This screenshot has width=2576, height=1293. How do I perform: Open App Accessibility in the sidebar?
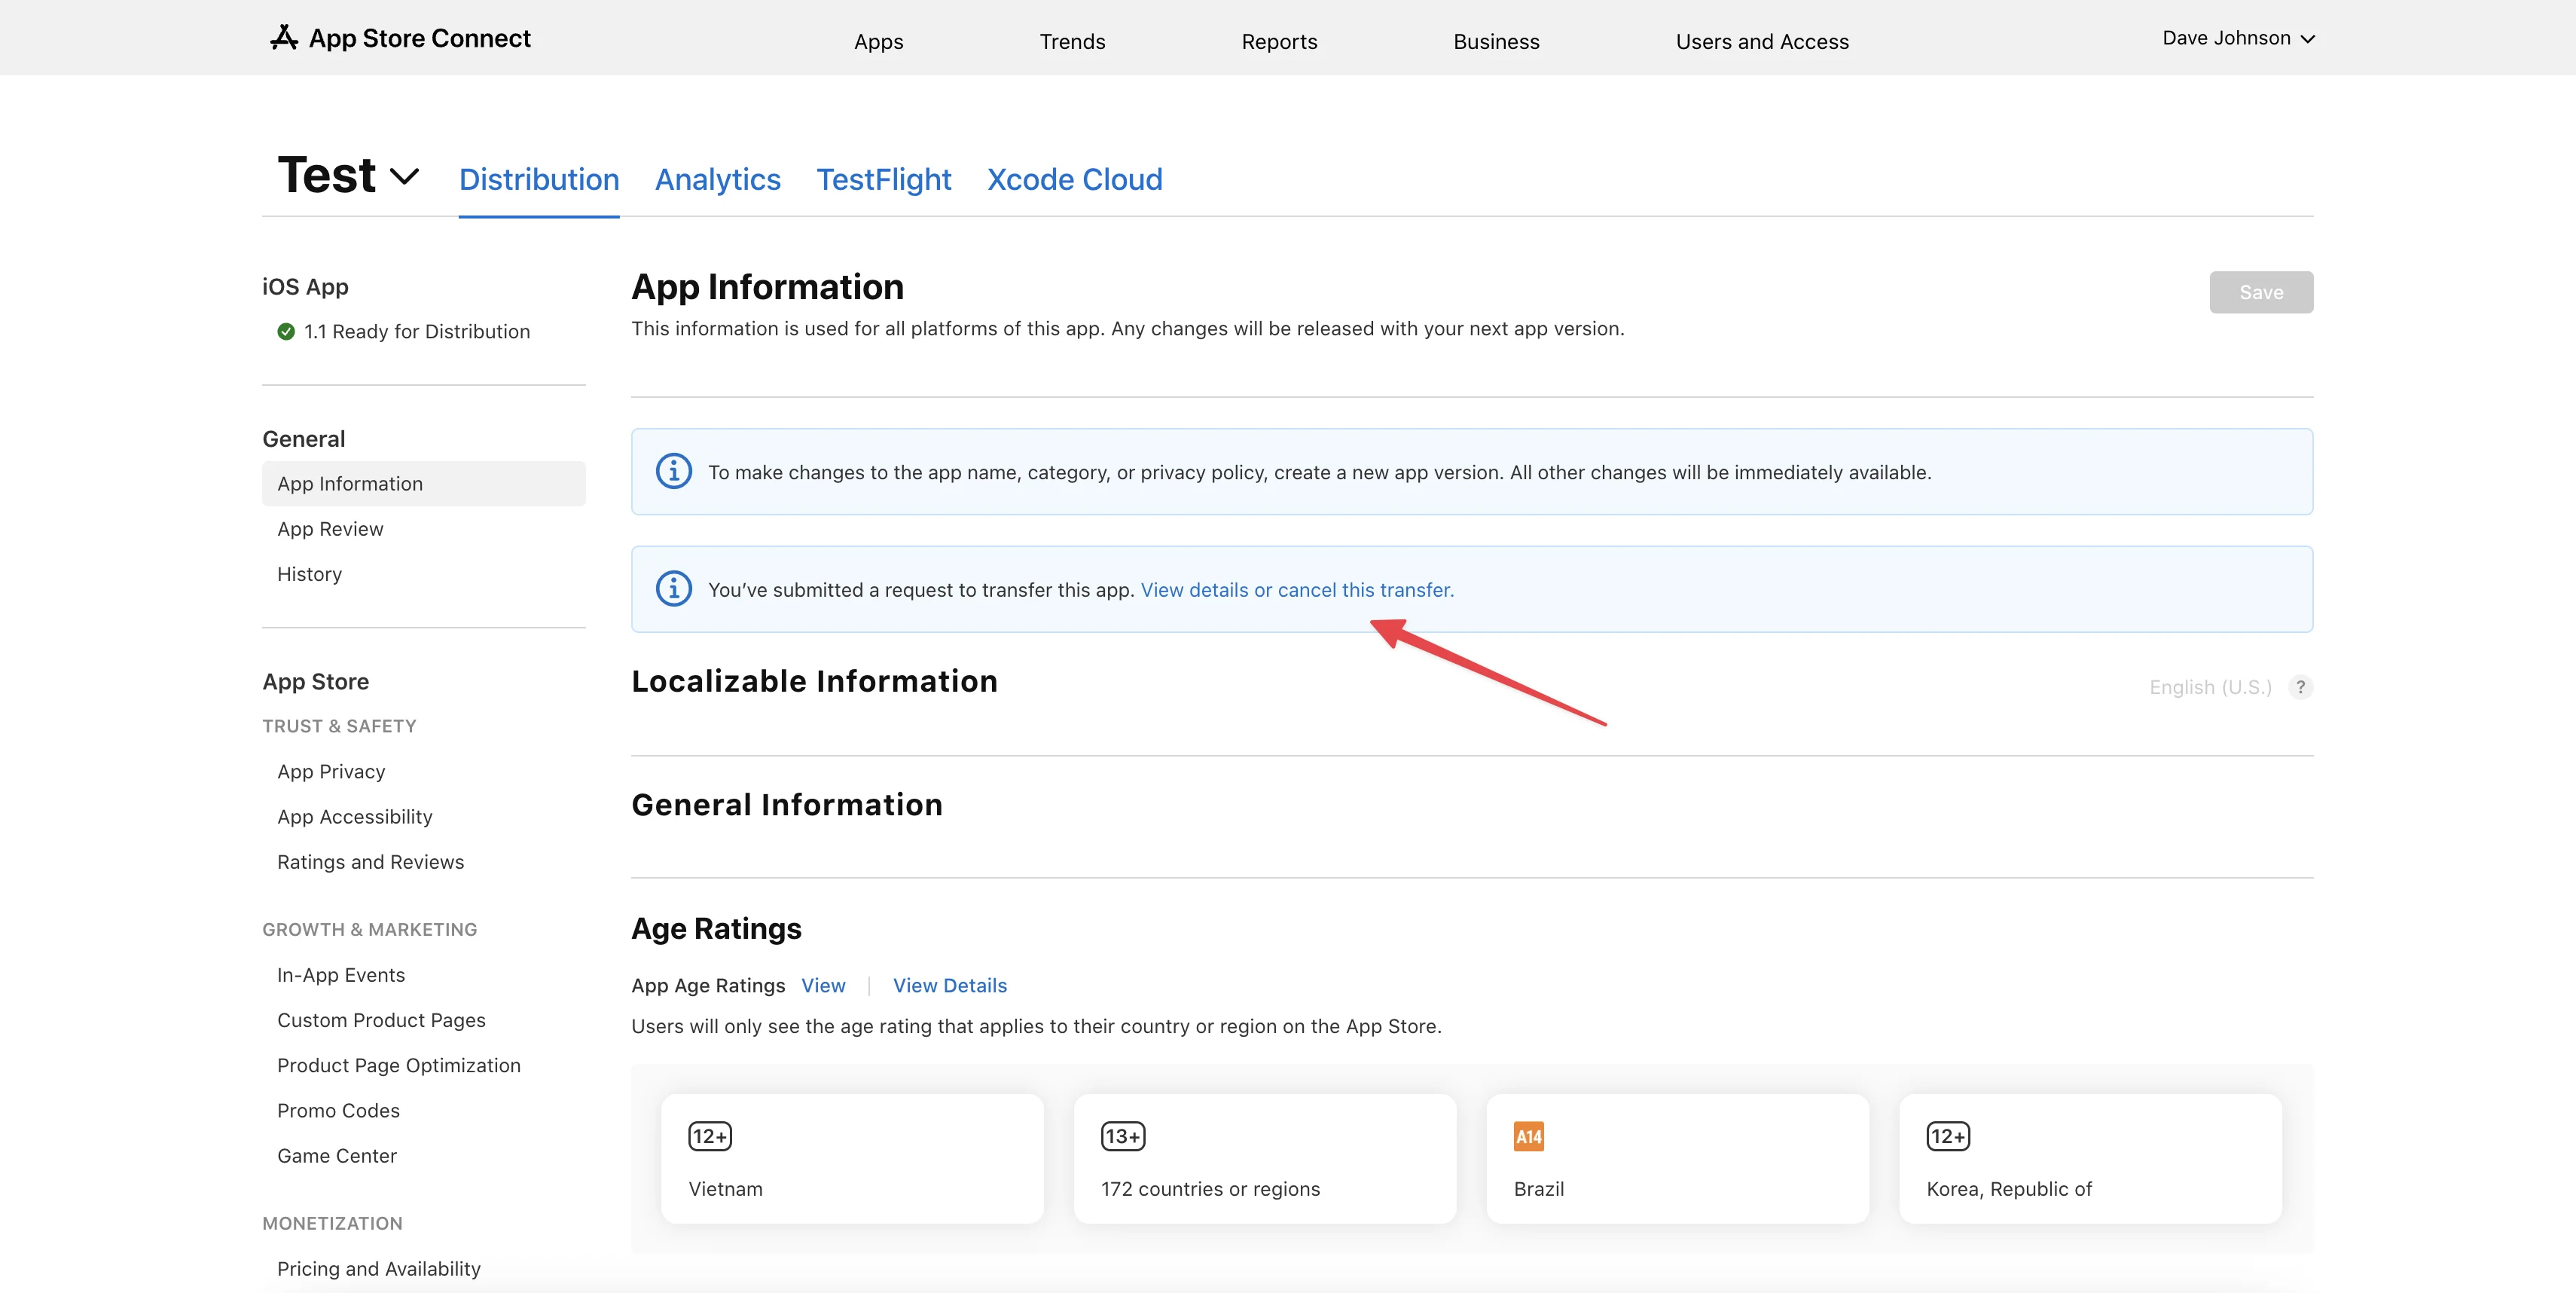tap(355, 816)
